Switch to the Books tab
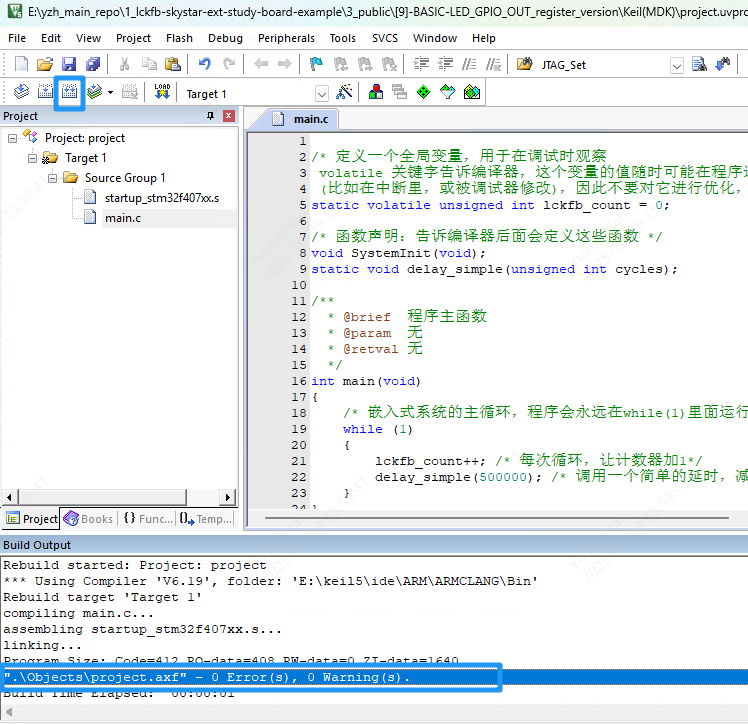The image size is (748, 724). (x=88, y=518)
